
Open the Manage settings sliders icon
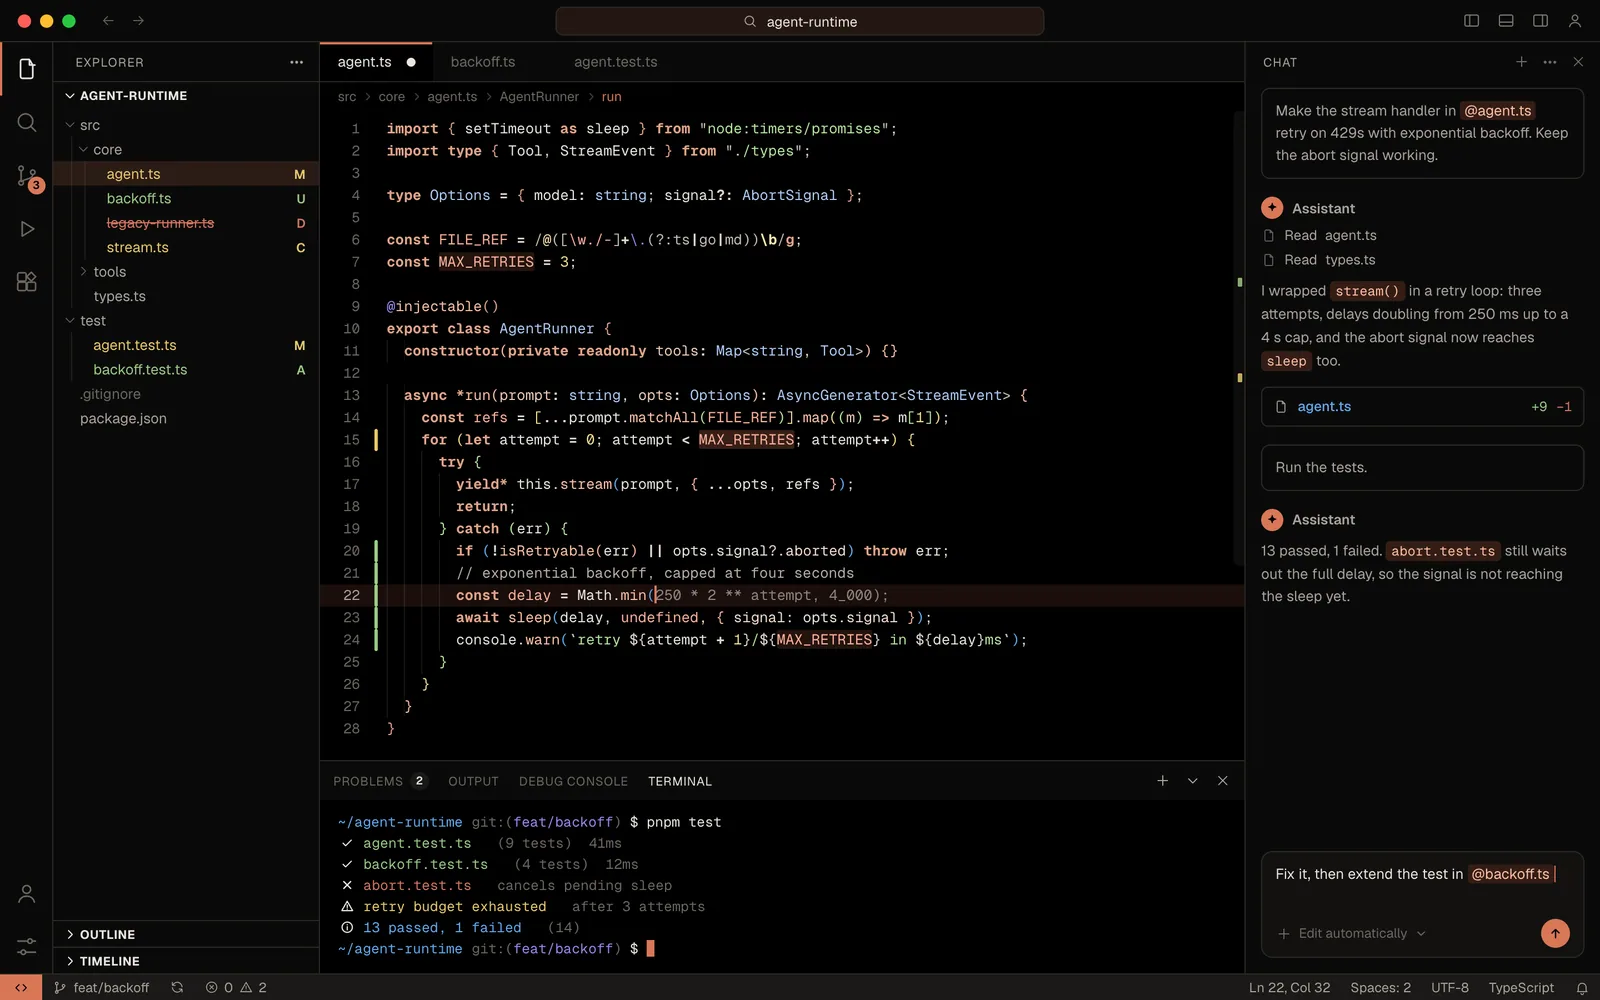point(27,946)
